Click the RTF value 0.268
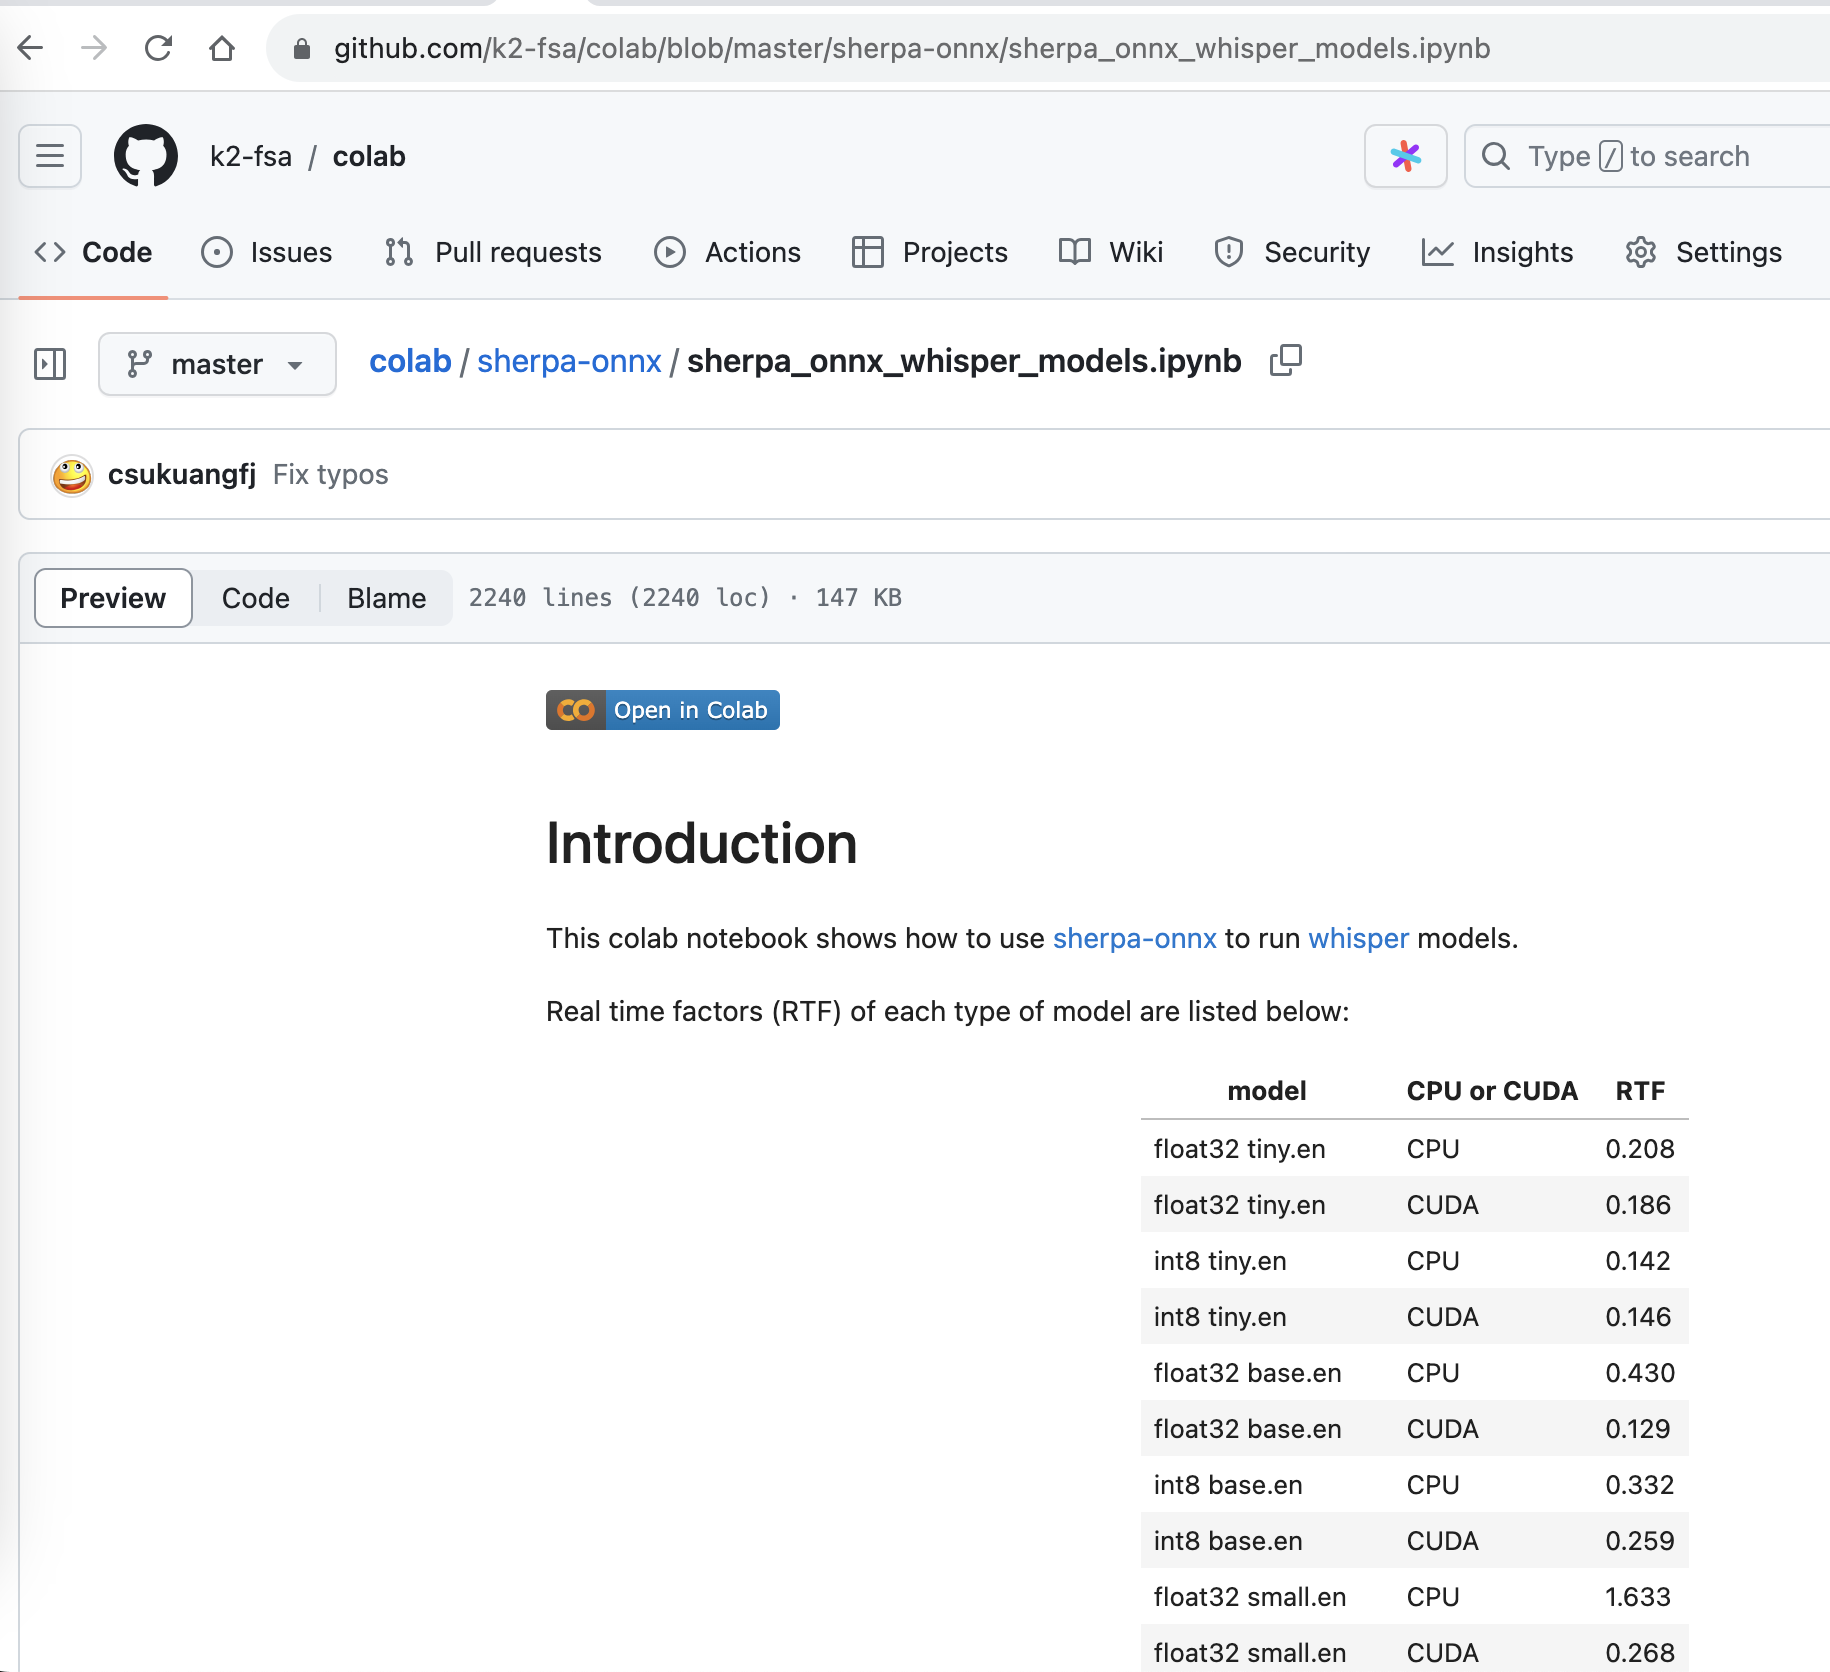The image size is (1830, 1672). (x=1640, y=1653)
